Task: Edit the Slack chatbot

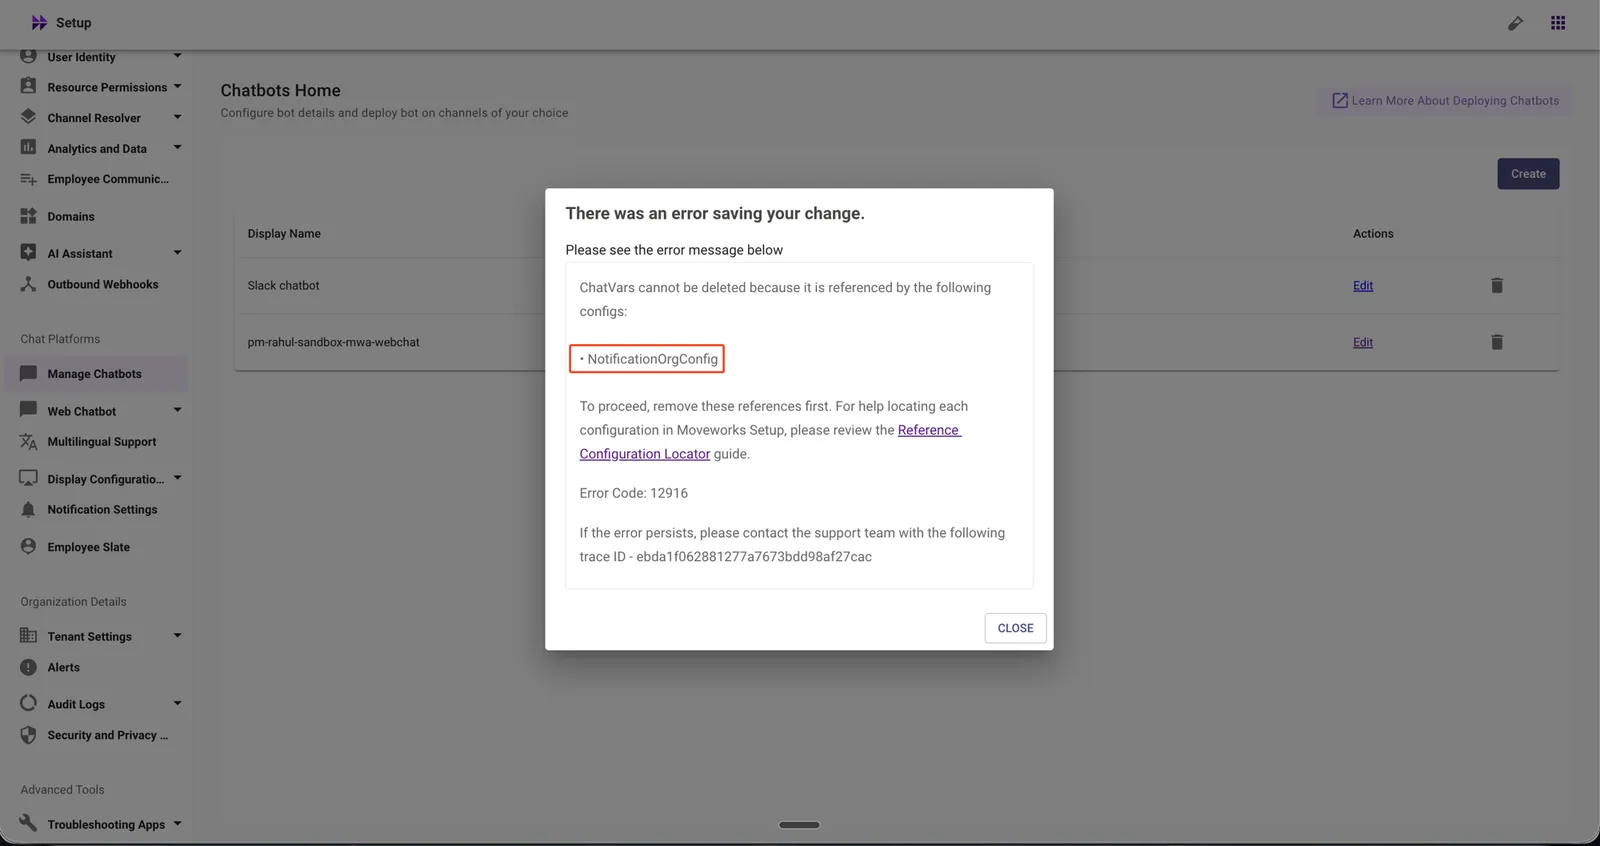Action: 1363,286
